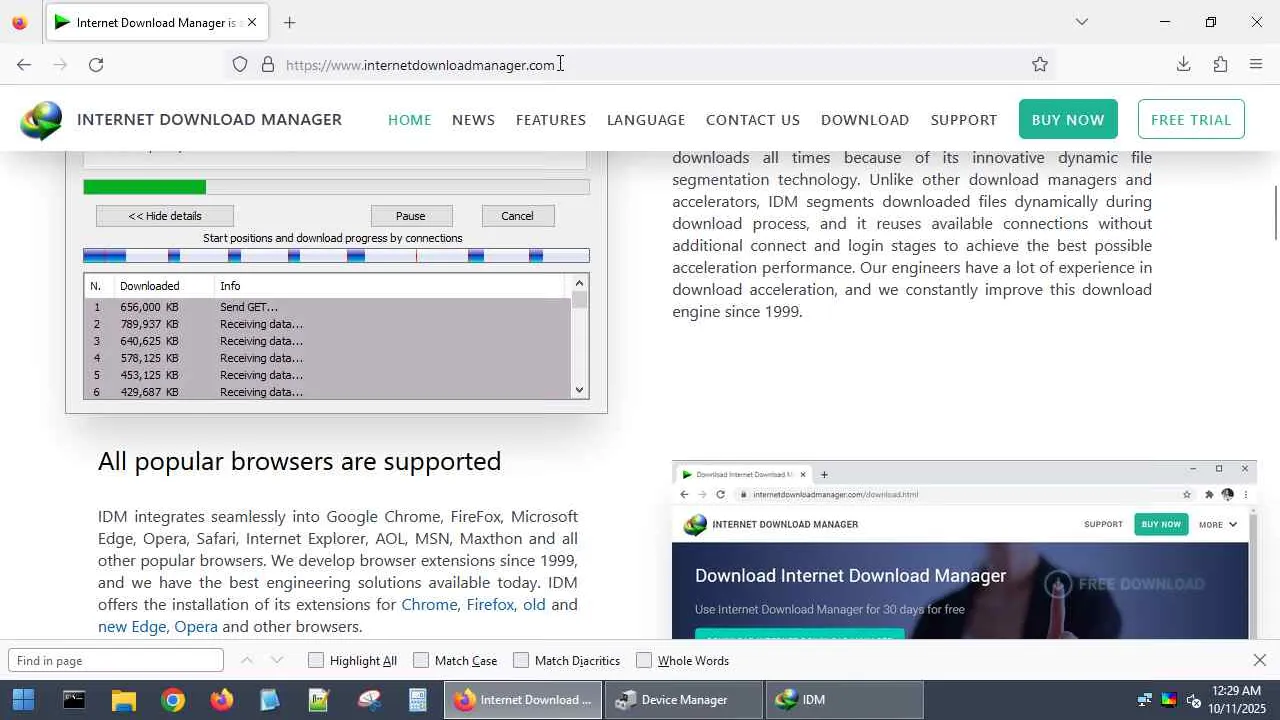Switch to Device Manager on the taskbar
The image size is (1280, 720).
(x=684, y=700)
